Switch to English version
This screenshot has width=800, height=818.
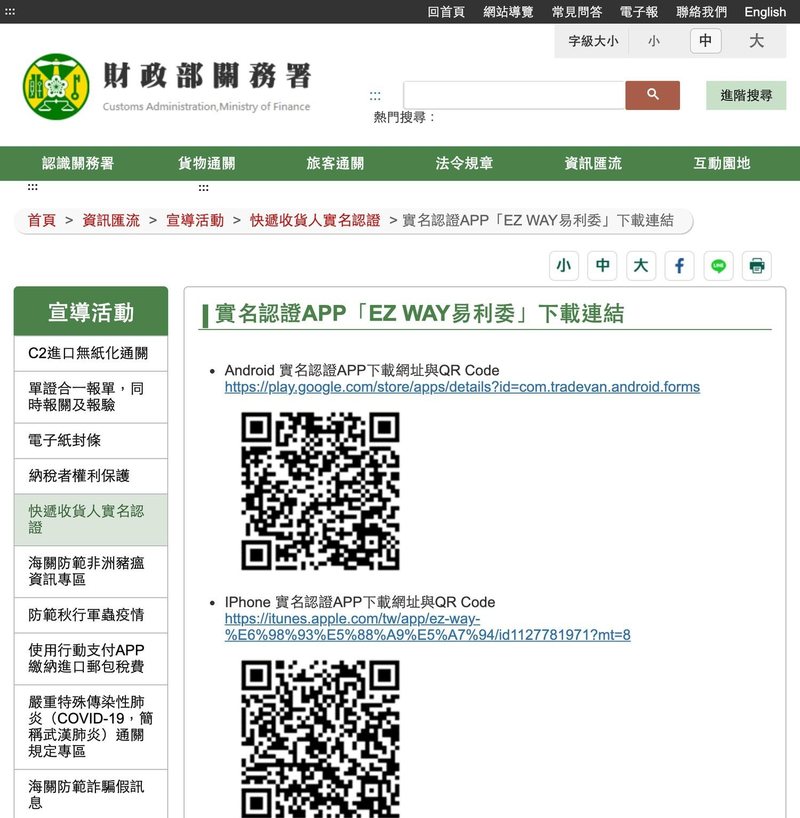coord(765,11)
